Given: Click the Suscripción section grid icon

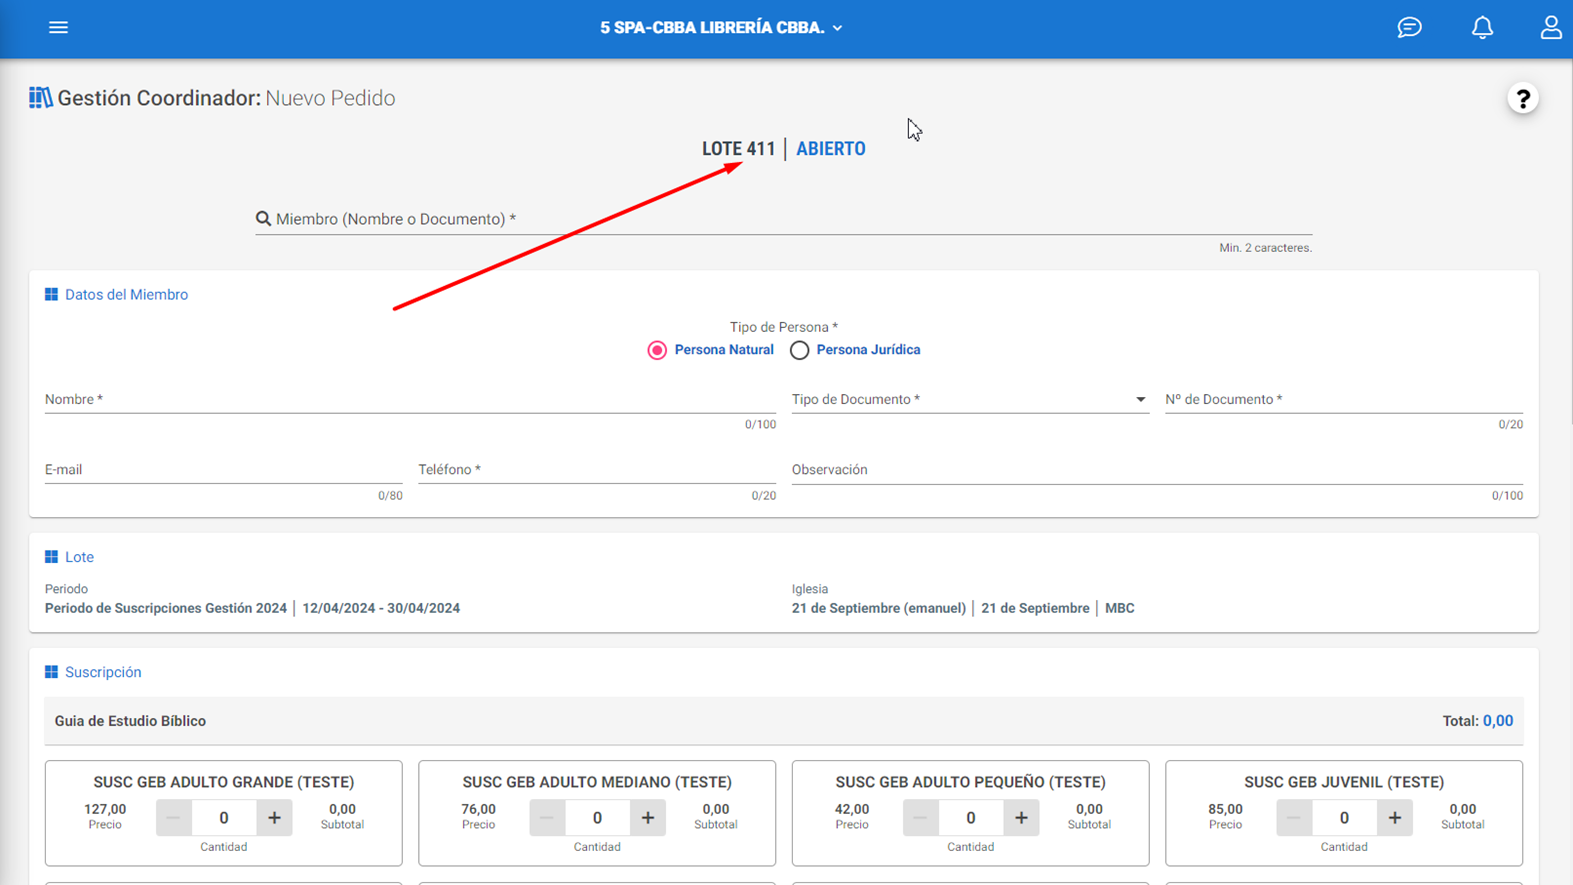Looking at the screenshot, I should point(51,672).
